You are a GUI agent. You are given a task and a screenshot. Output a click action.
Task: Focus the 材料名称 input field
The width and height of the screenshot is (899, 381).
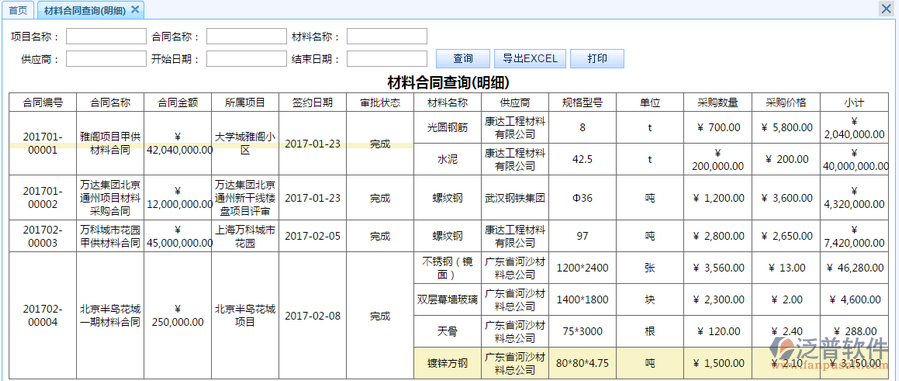[387, 37]
